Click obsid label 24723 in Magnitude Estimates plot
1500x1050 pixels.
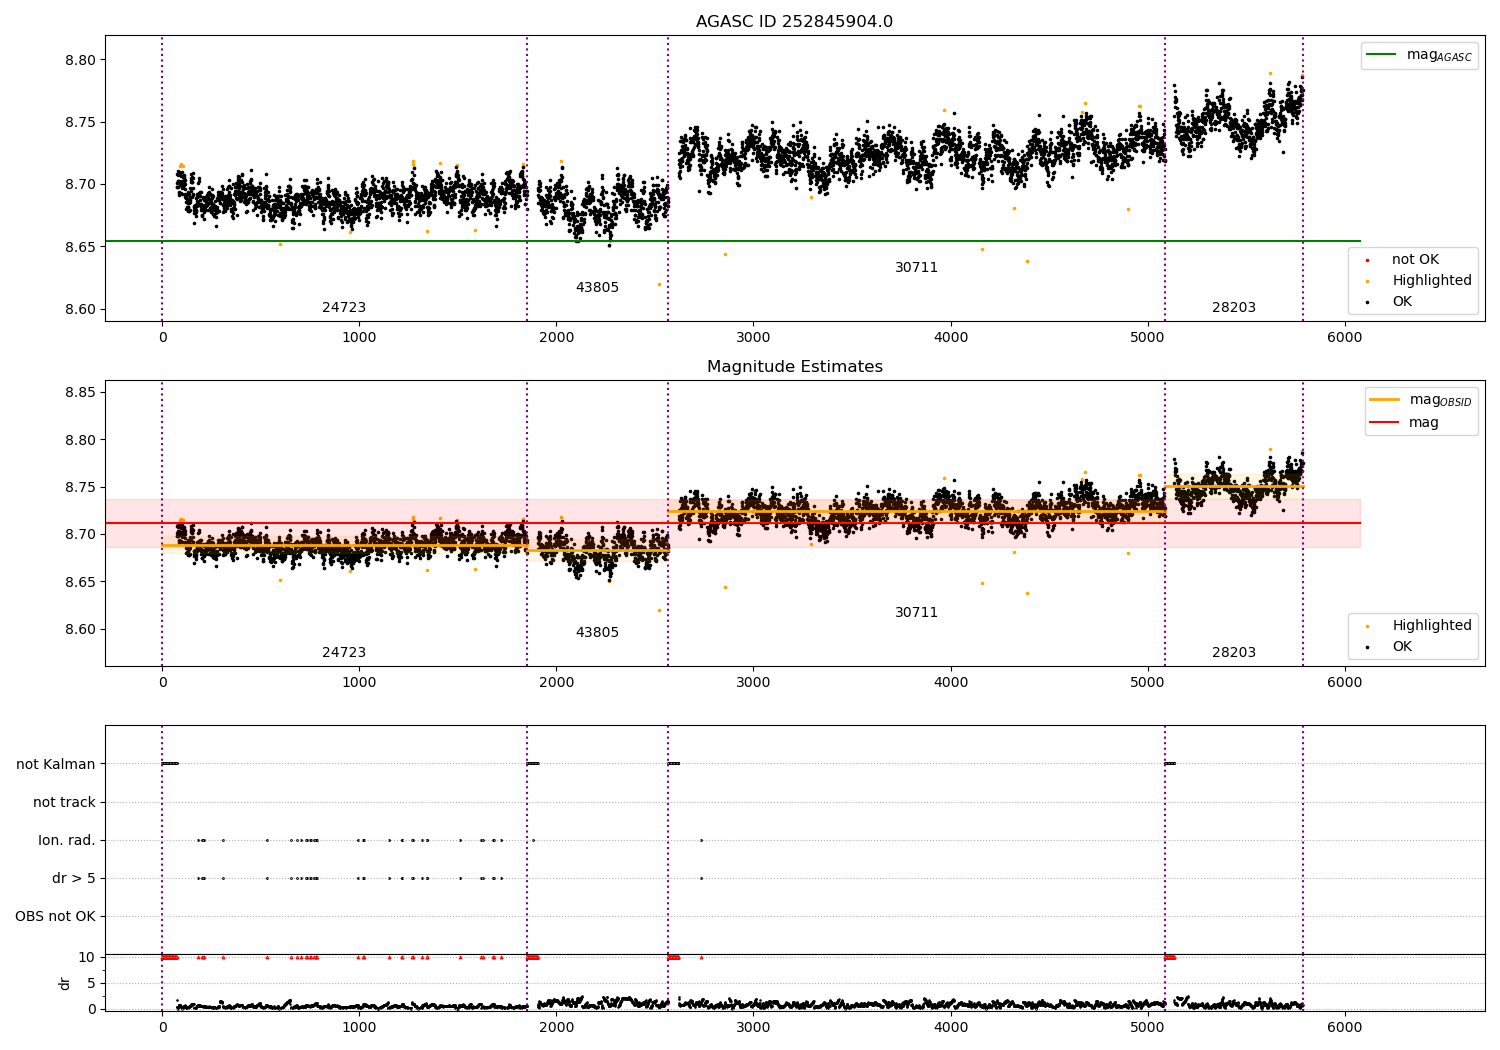point(344,653)
